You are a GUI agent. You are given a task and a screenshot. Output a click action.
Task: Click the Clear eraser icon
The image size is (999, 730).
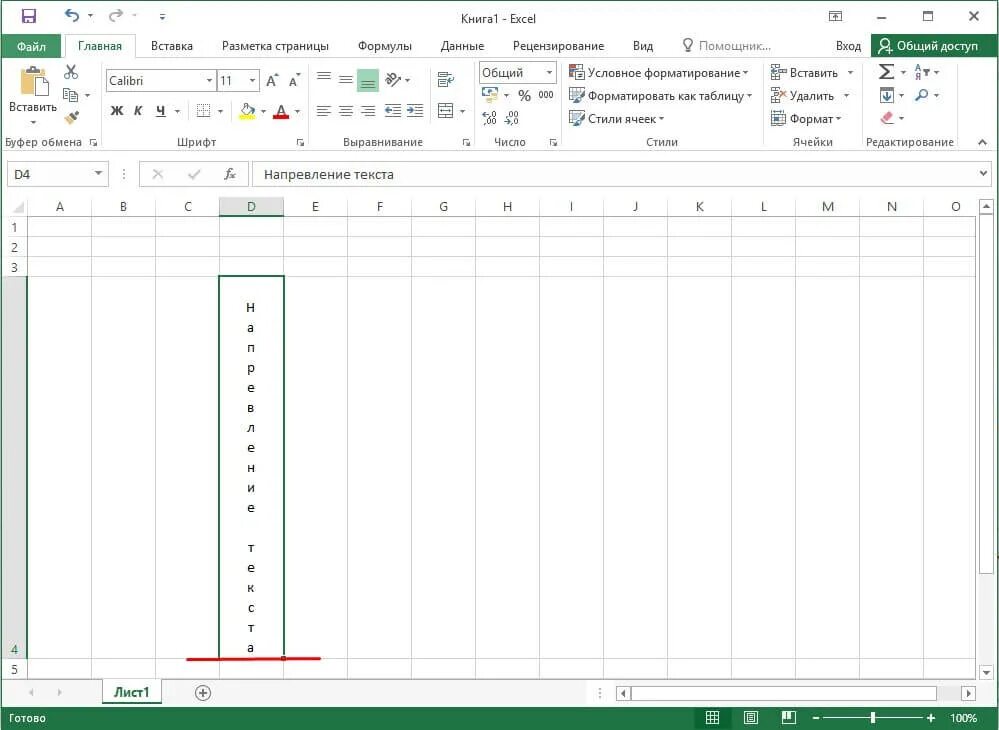886,118
